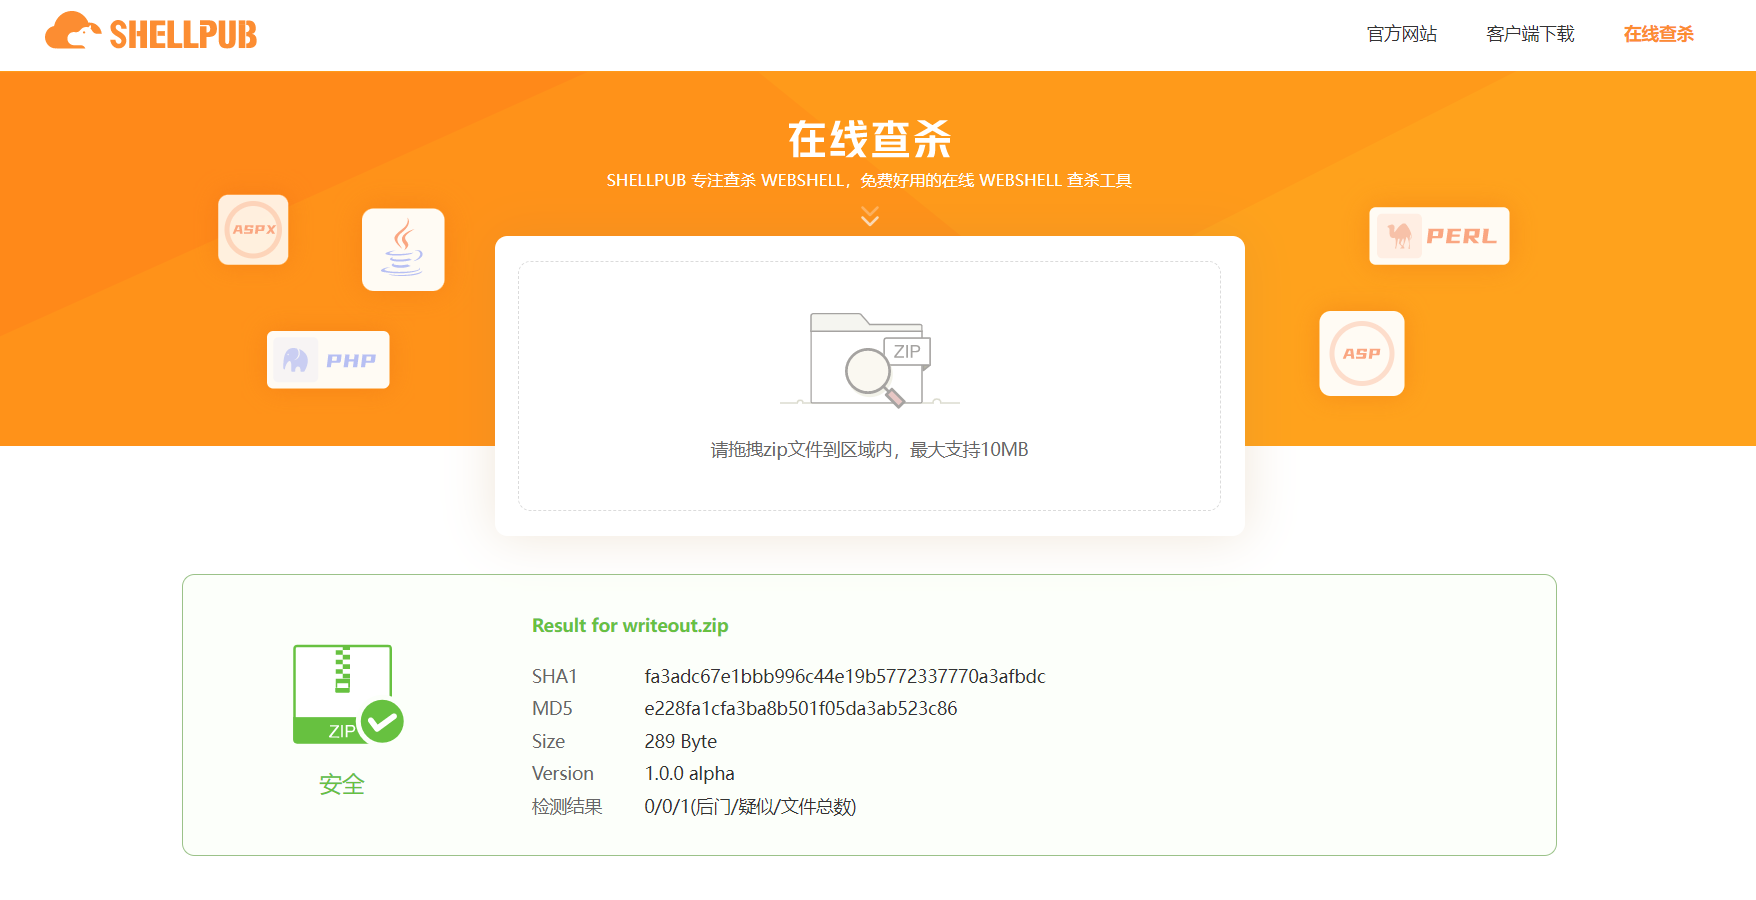Select the Java icon on the banner

(x=403, y=250)
